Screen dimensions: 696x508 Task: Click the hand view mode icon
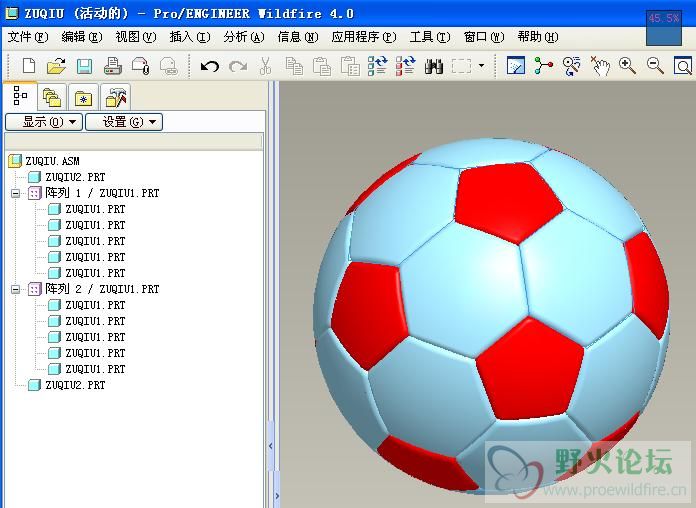(600, 66)
